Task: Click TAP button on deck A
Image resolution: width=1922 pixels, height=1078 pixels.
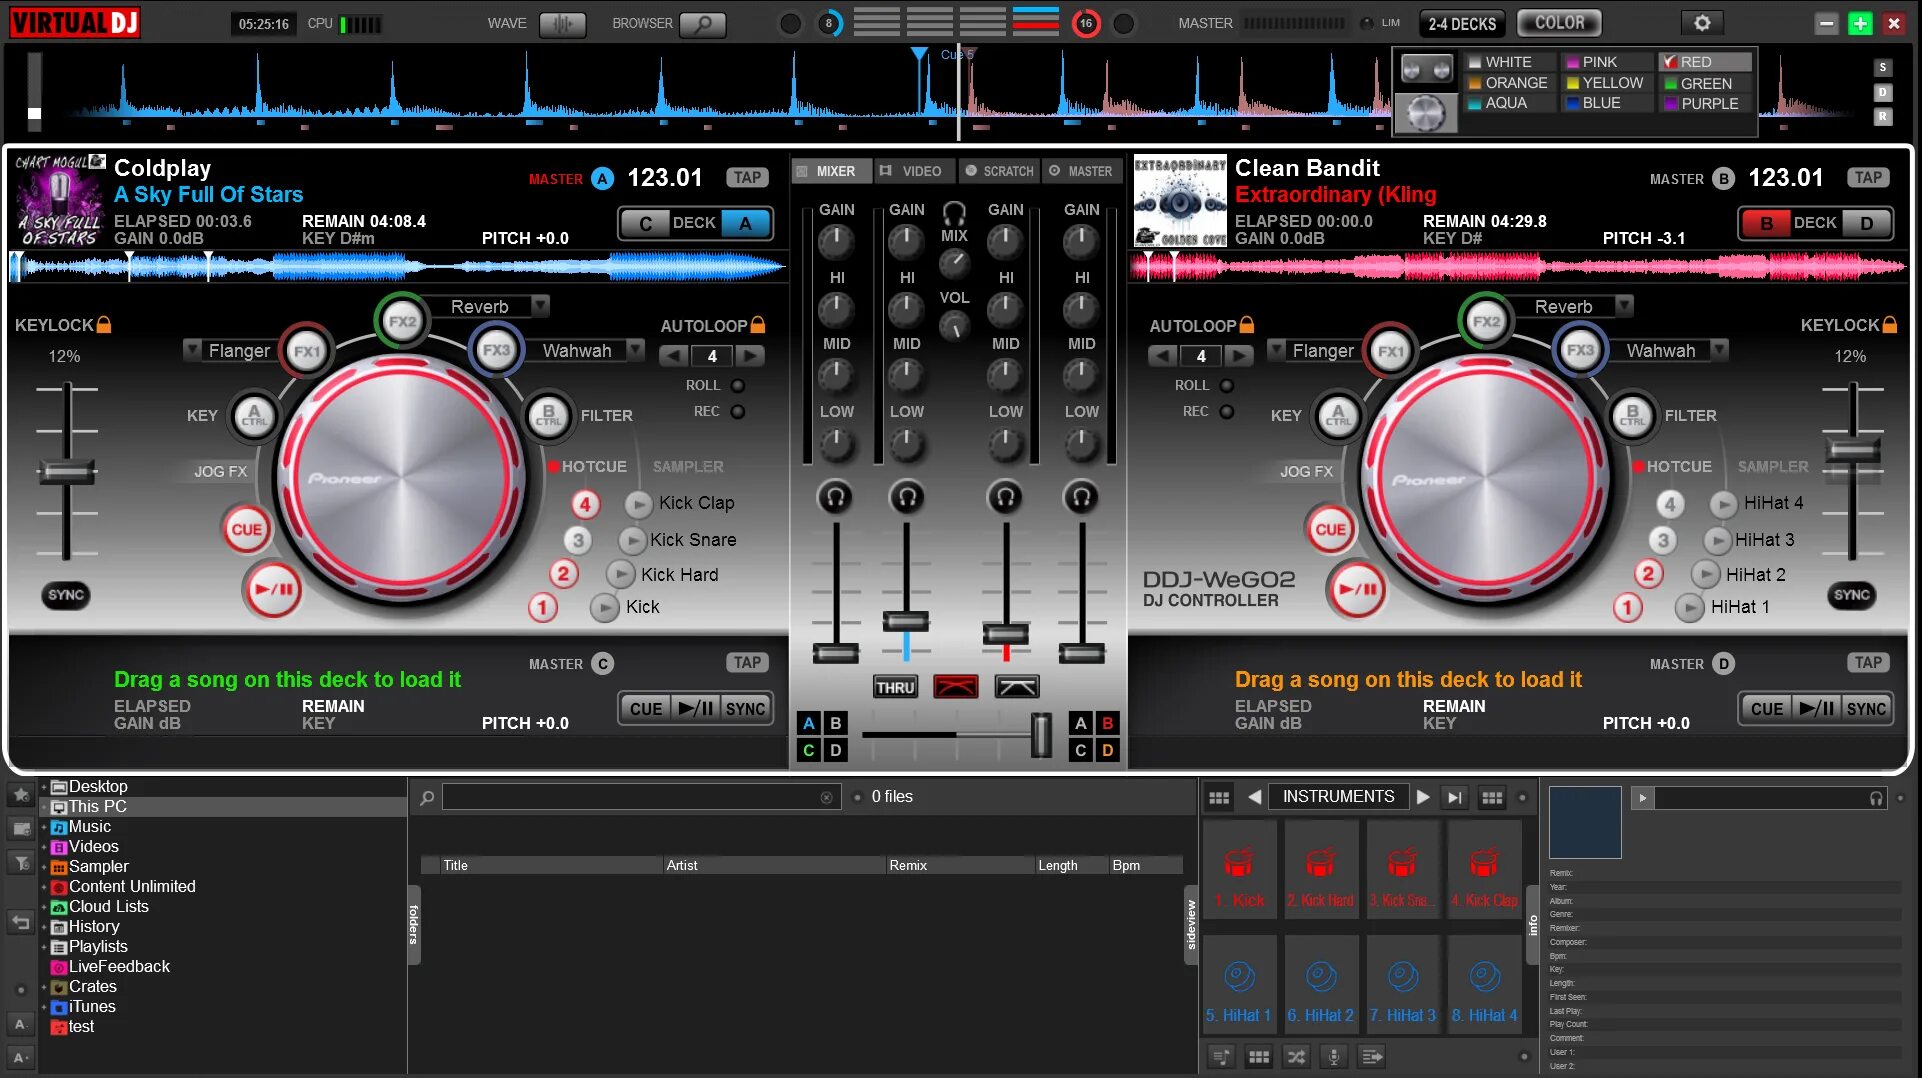Action: [747, 178]
